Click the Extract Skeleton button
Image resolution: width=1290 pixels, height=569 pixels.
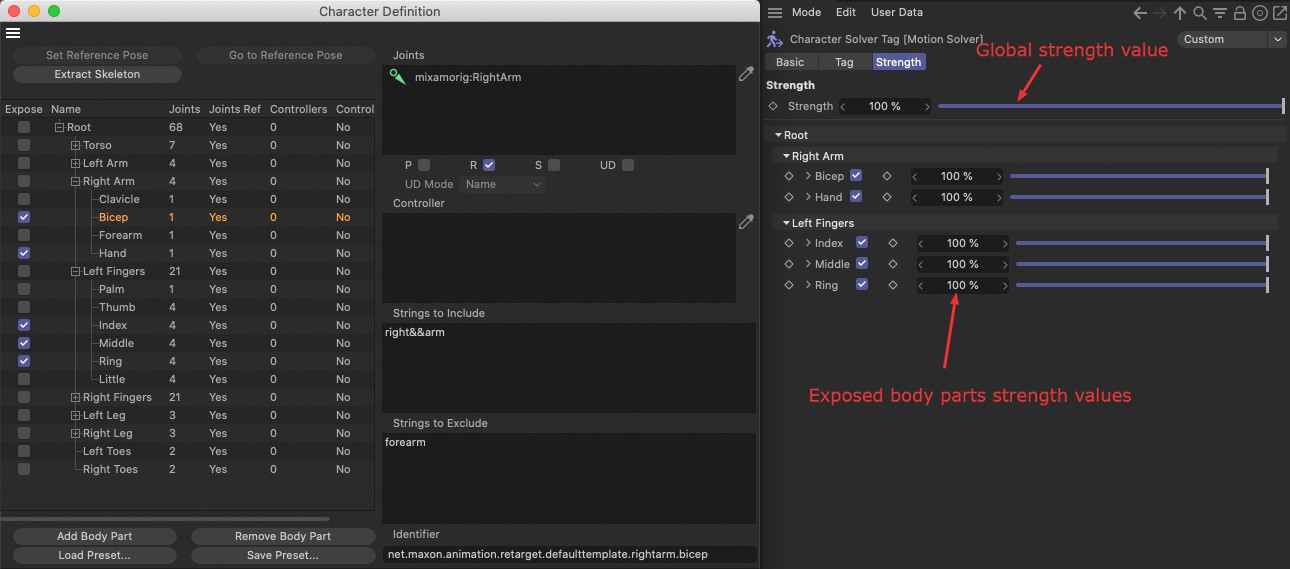[x=97, y=74]
